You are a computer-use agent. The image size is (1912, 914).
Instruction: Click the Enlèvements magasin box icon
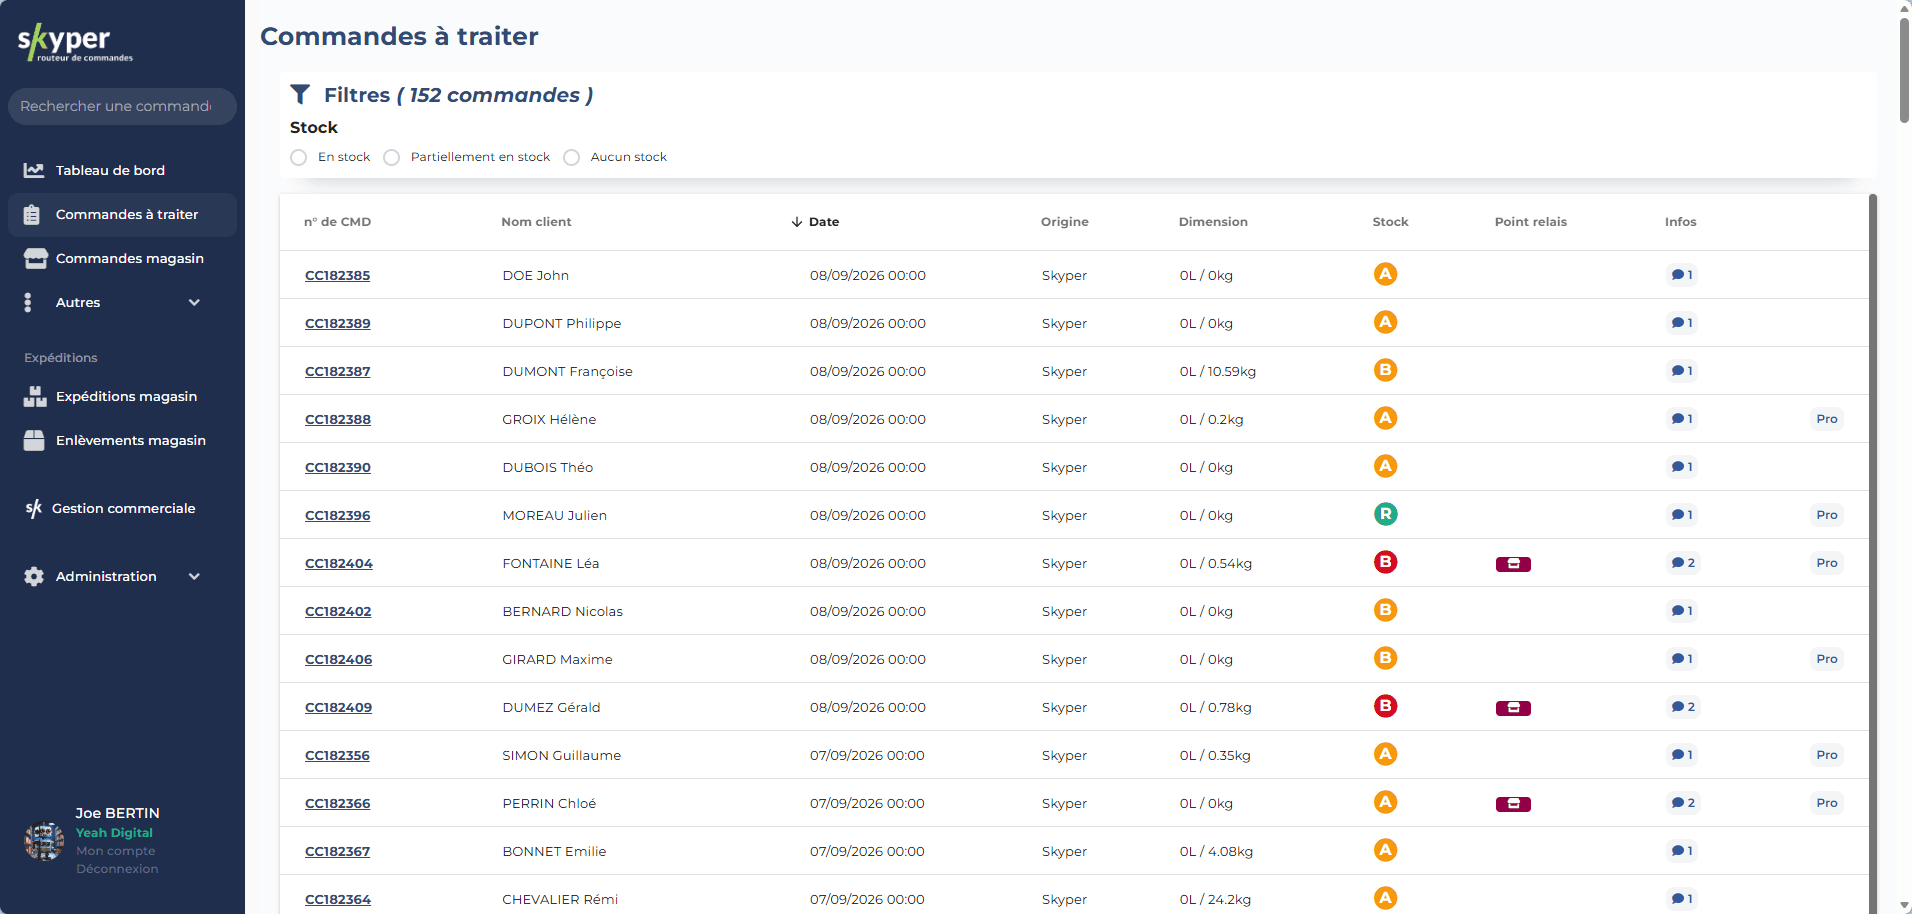[34, 440]
